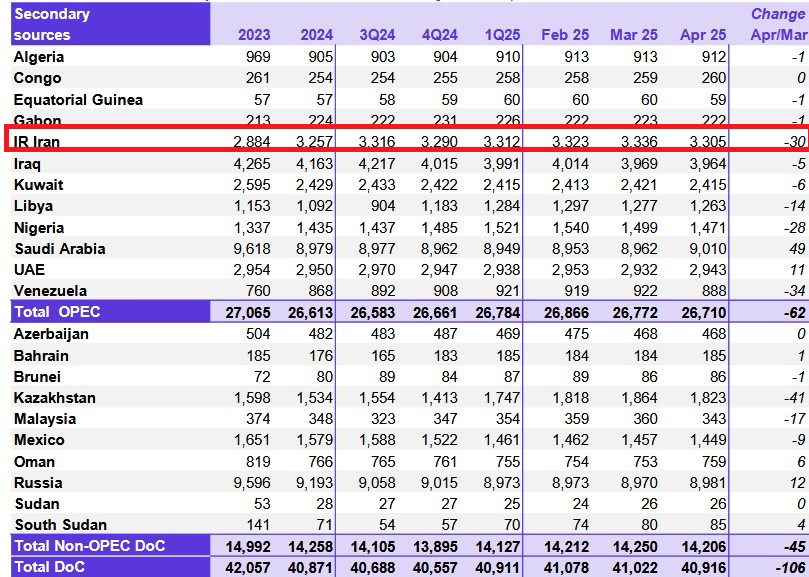The width and height of the screenshot is (809, 577).
Task: Select Russia's 2023 value 9,596
Action: point(250,483)
